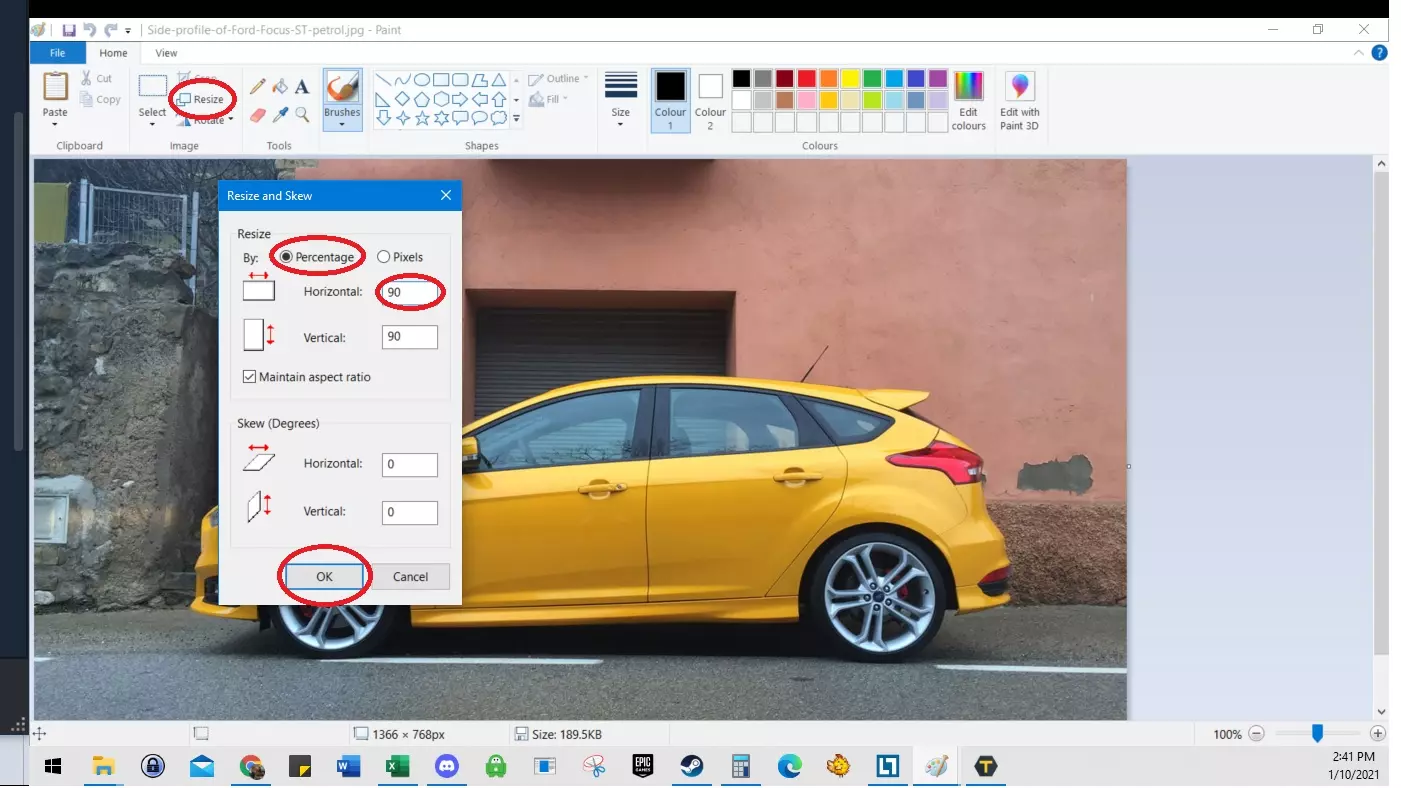Close the Resize and Skew dialog
This screenshot has height=788, width=1401.
(444, 196)
